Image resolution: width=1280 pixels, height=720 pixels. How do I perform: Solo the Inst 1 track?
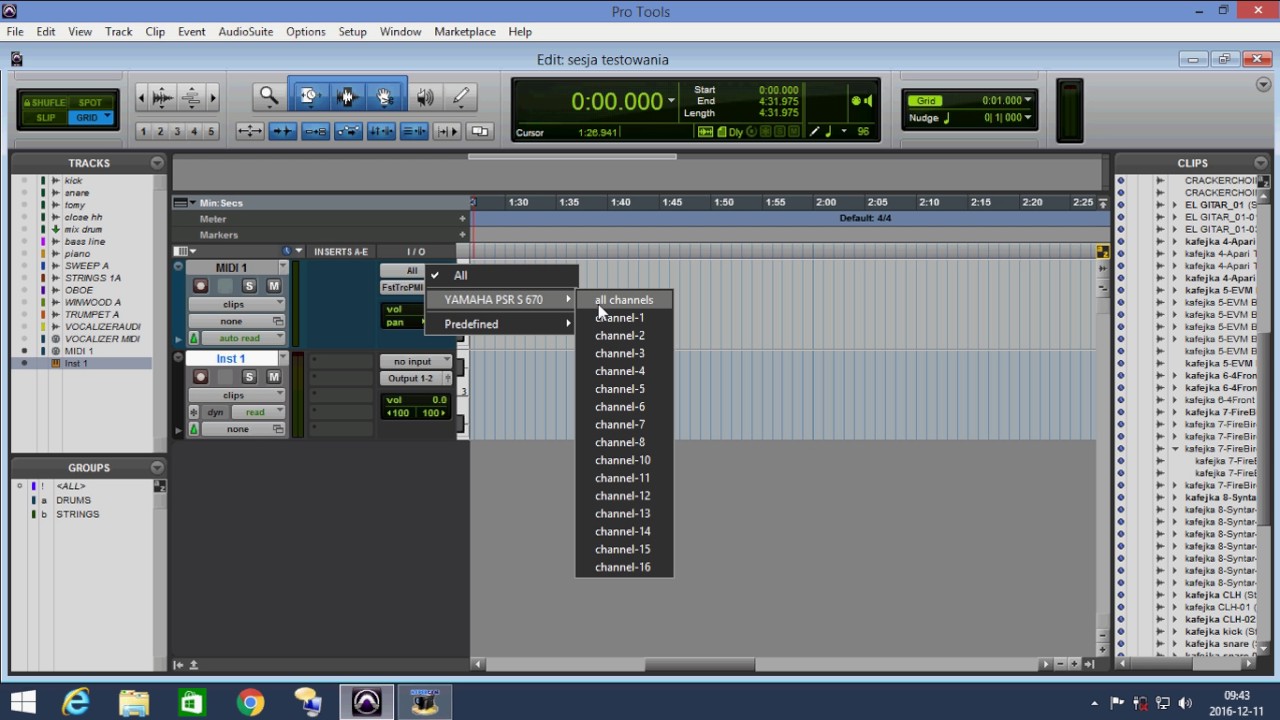point(249,377)
